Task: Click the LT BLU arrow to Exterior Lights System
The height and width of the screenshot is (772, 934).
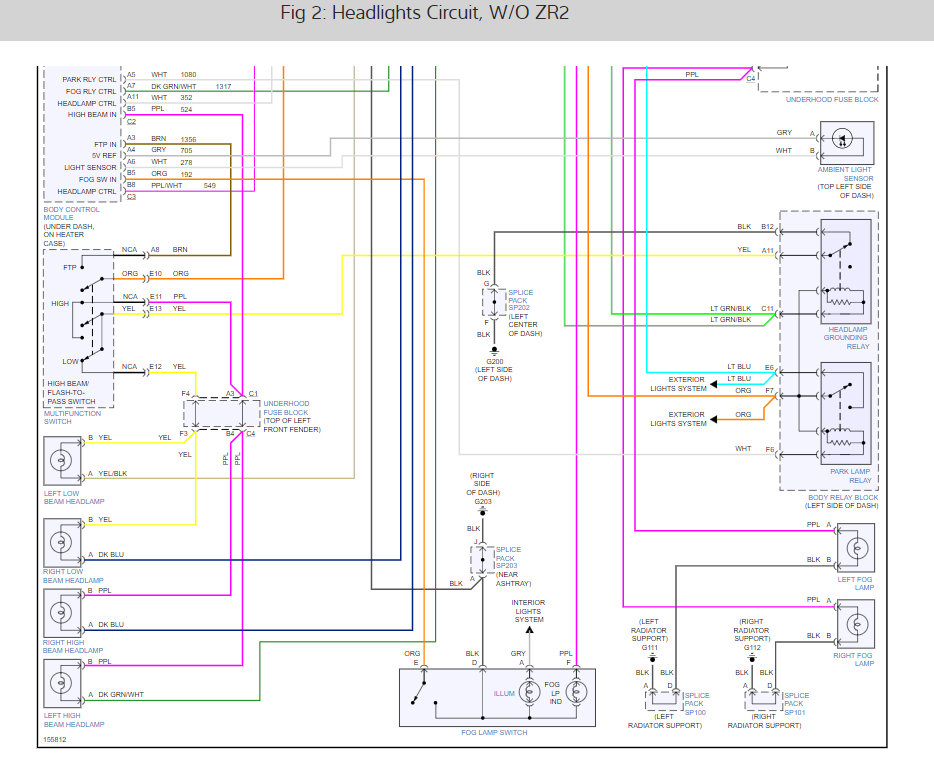Action: point(714,384)
